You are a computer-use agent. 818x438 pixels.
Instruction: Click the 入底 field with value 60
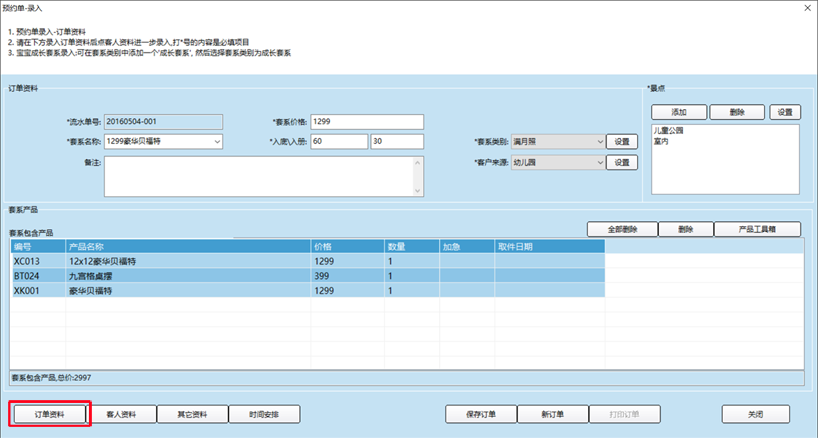point(339,141)
